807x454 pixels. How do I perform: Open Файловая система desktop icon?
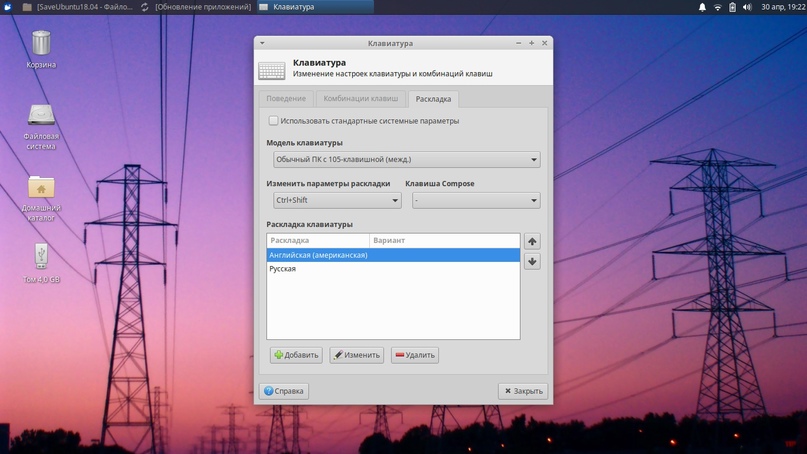pos(41,116)
